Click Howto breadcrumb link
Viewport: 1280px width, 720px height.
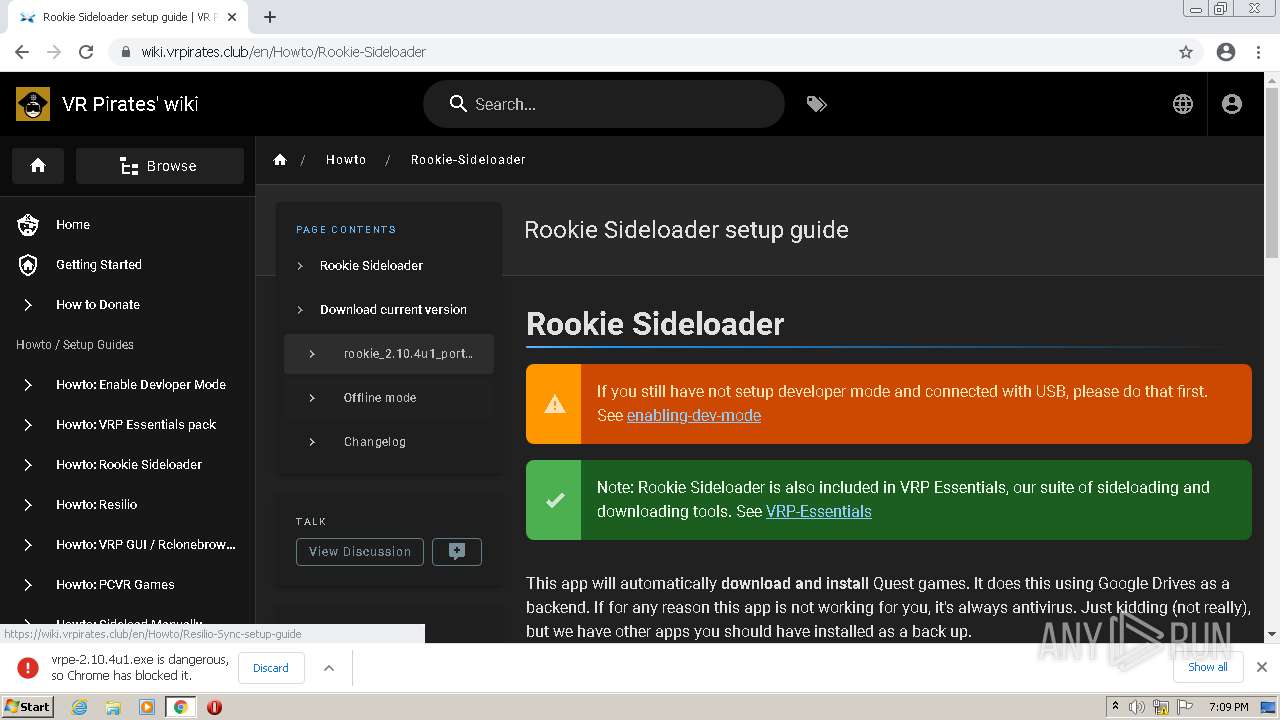[346, 159]
